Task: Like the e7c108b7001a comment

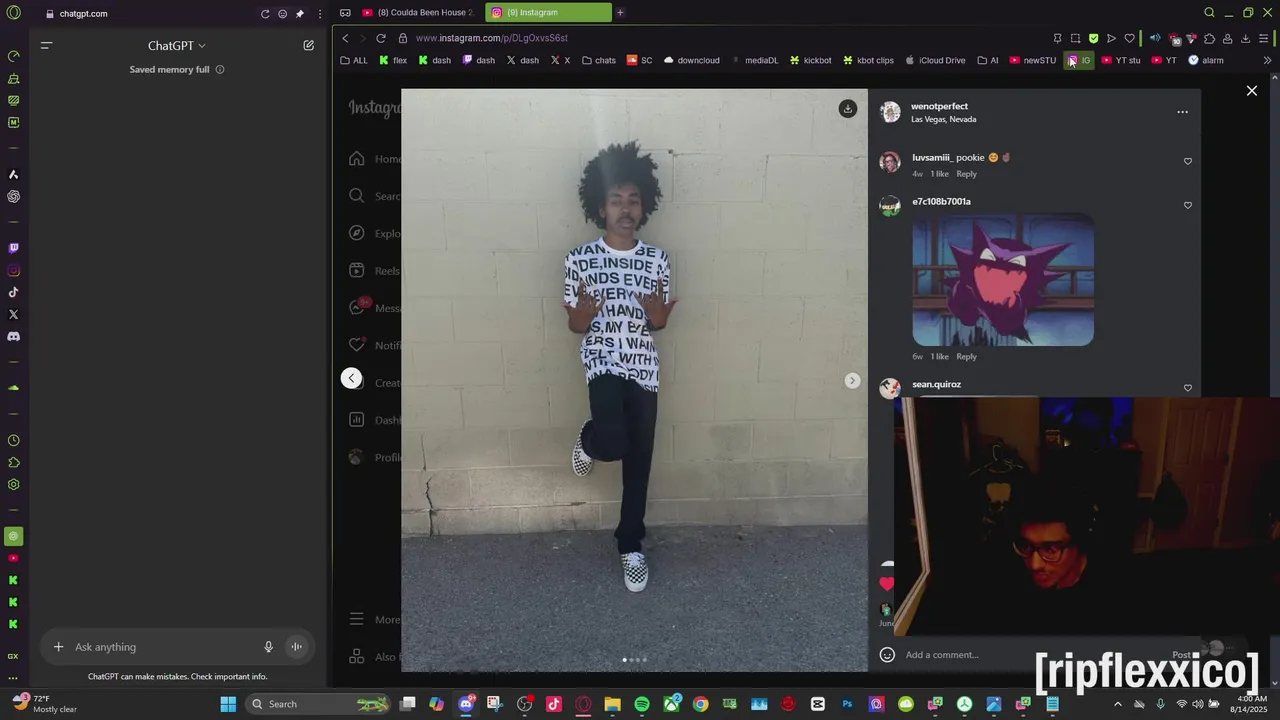Action: (x=1188, y=205)
